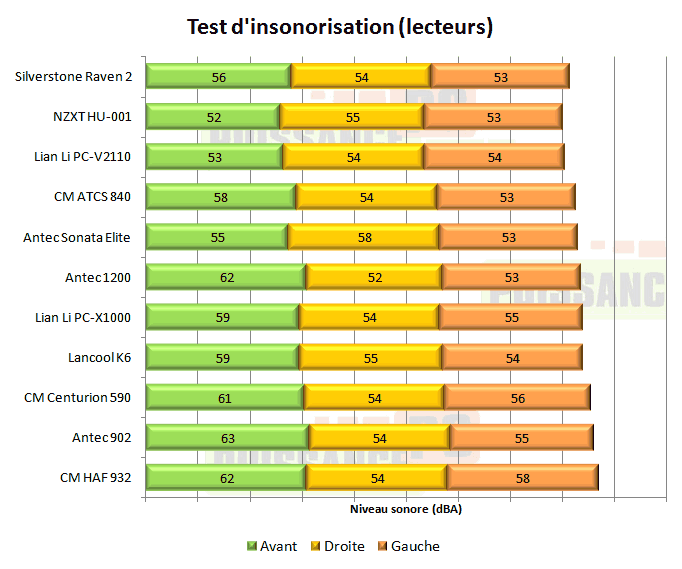This screenshot has width=682, height=569.
Task: Click Antec 902 green bar showing 63
Action: pyautogui.click(x=227, y=436)
